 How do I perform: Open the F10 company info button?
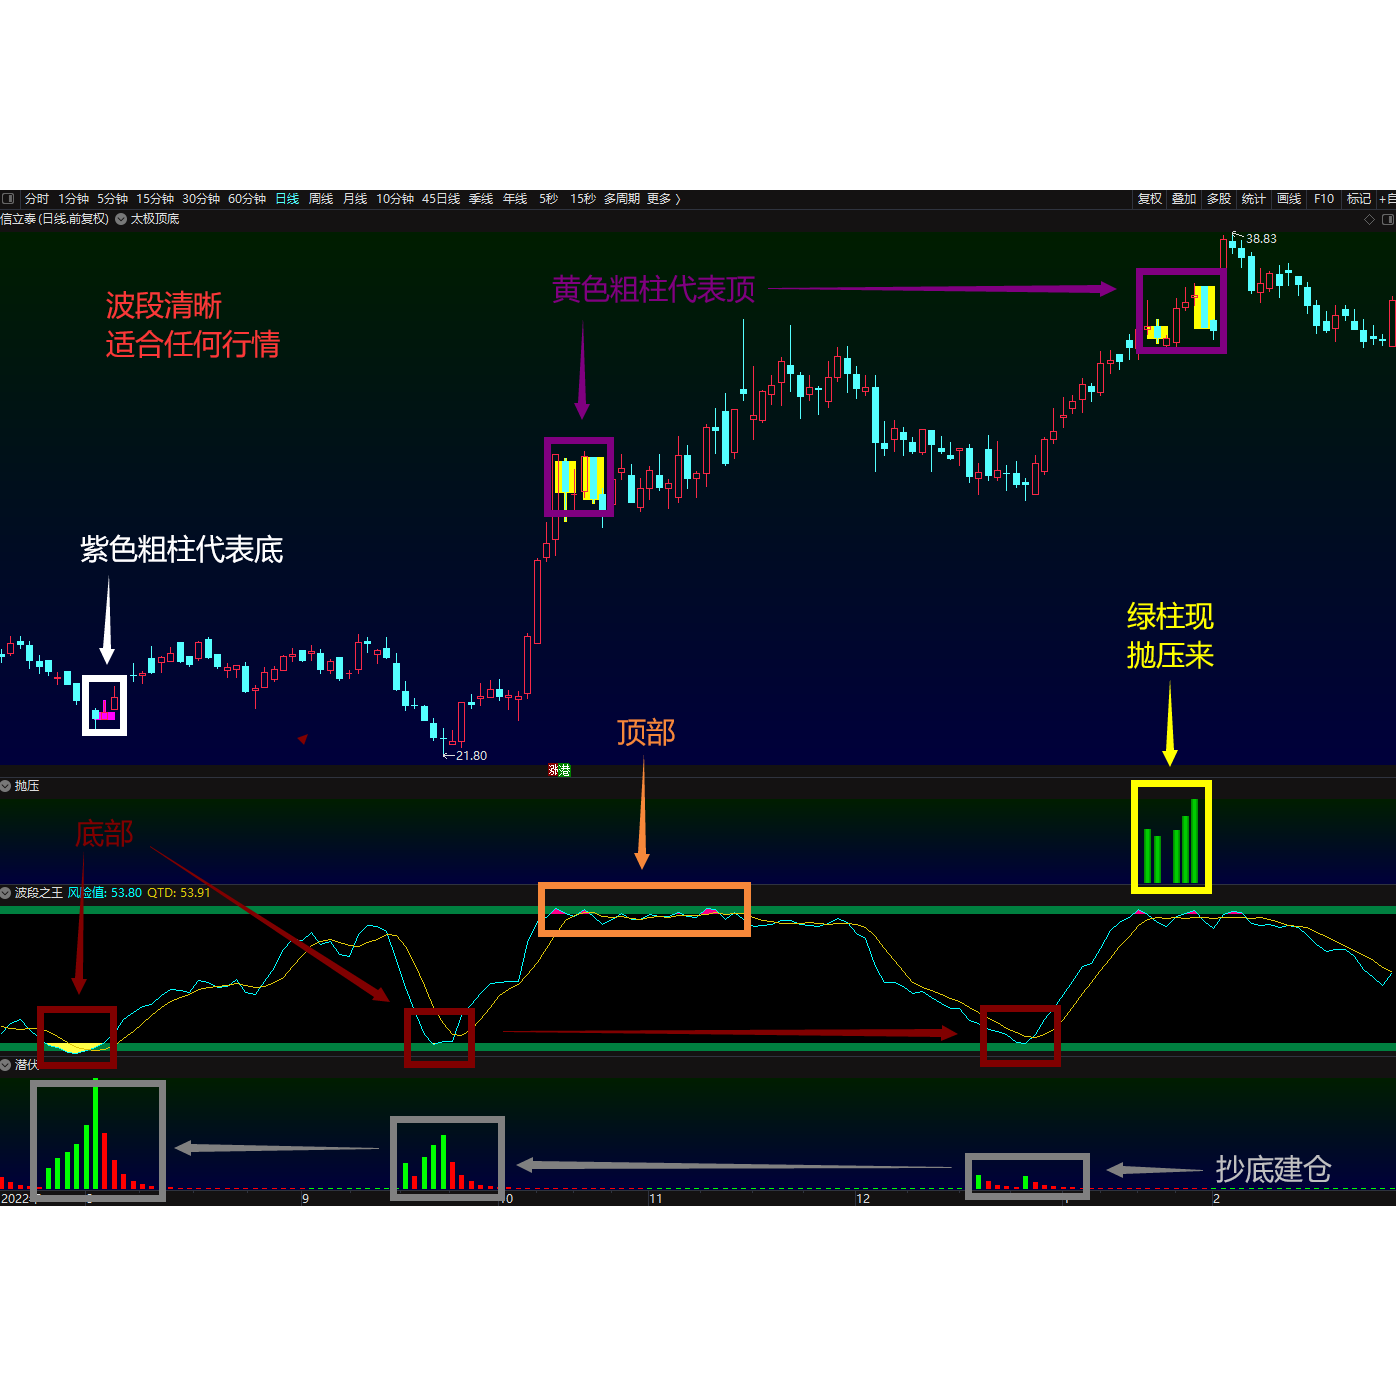[1324, 199]
